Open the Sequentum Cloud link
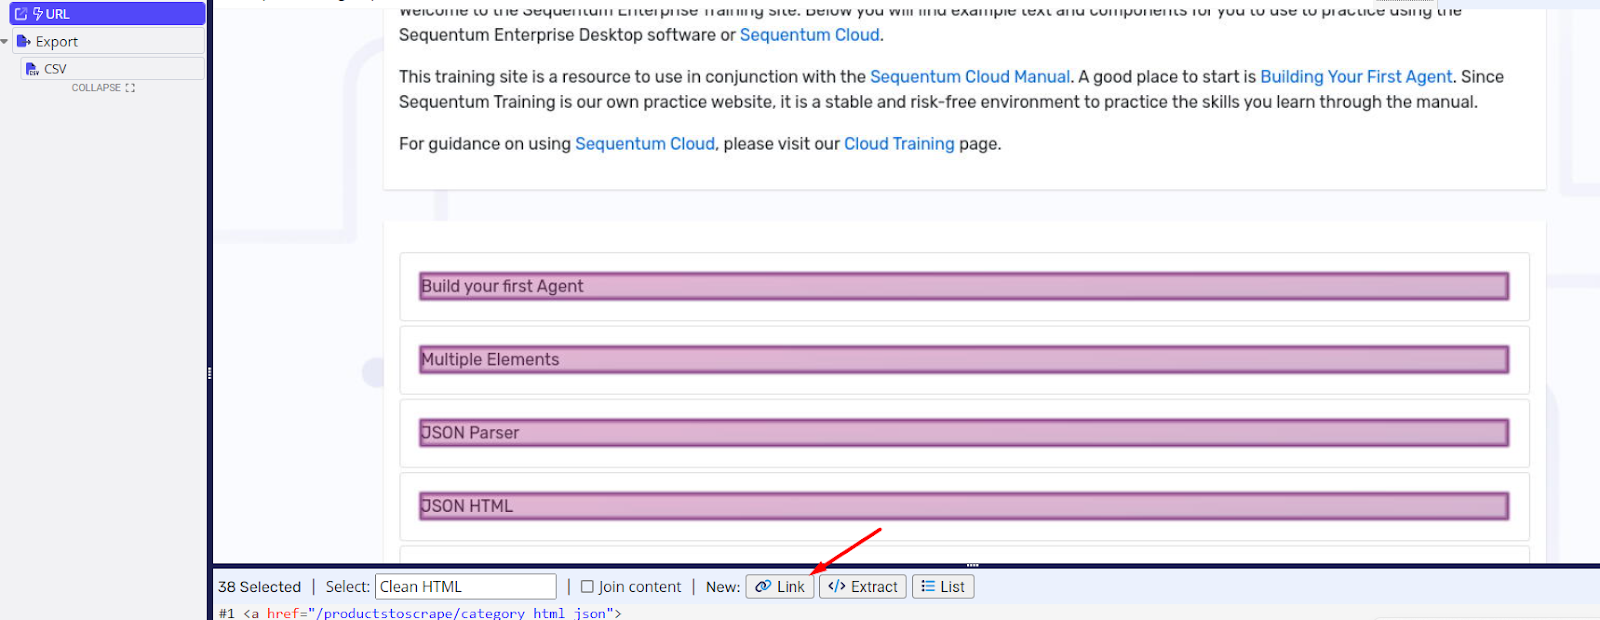The height and width of the screenshot is (620, 1600). click(810, 35)
